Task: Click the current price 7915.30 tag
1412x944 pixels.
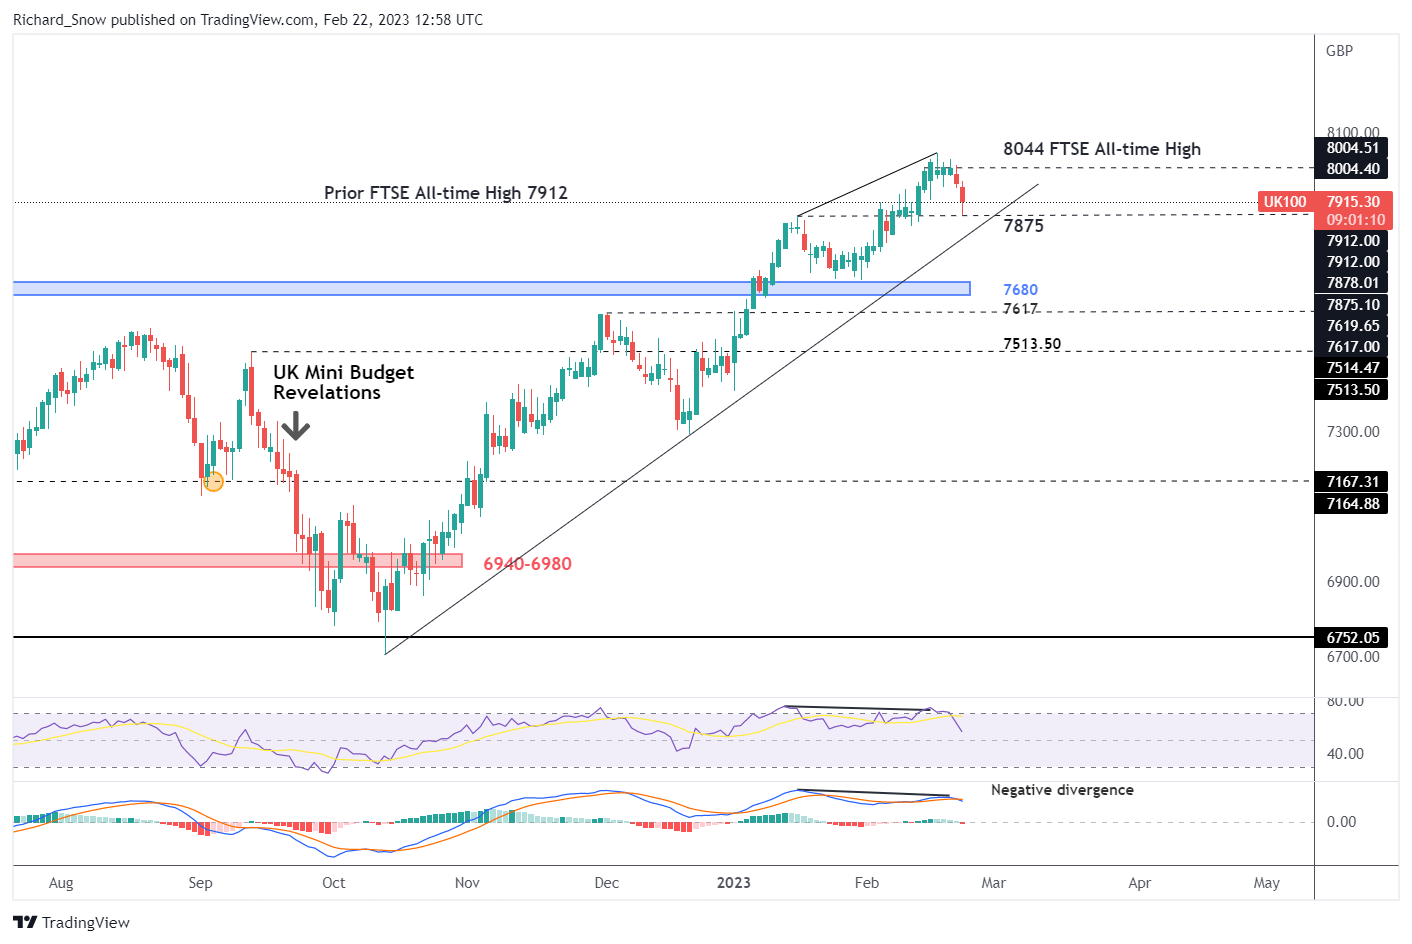Action: click(x=1353, y=202)
